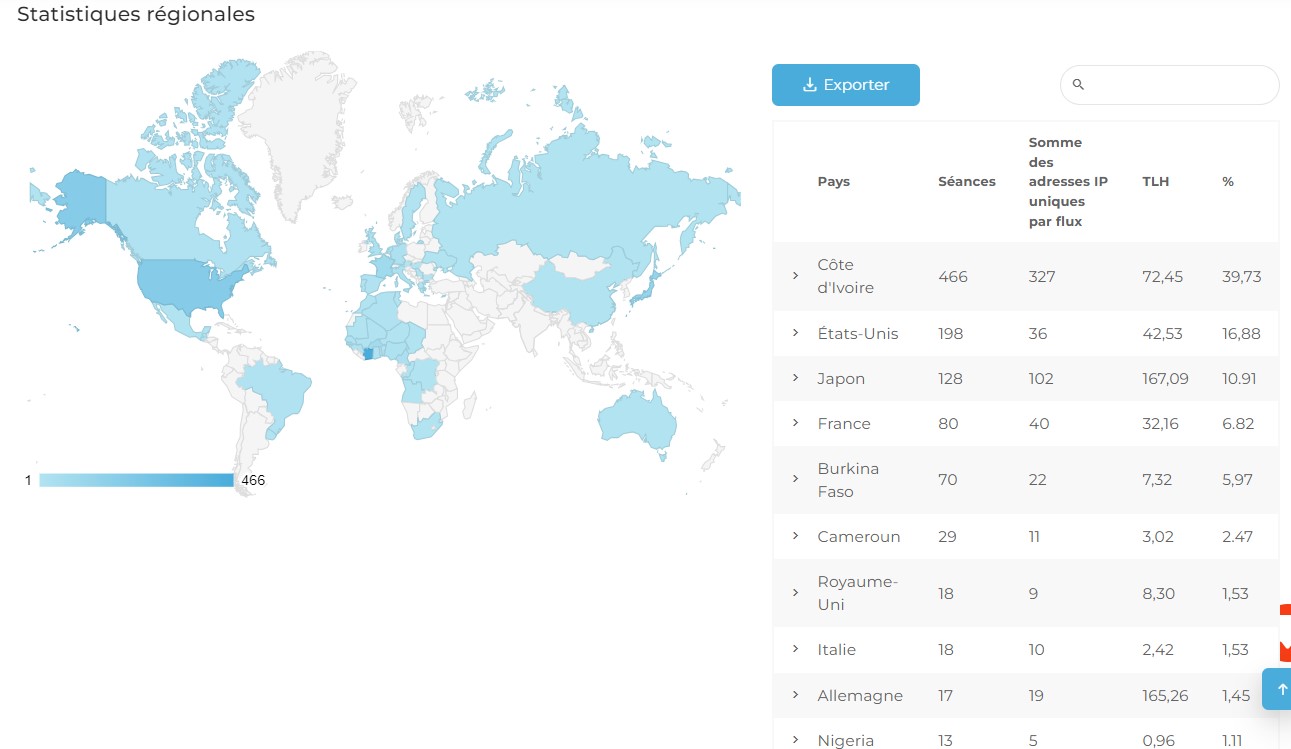The width and height of the screenshot is (1291, 749).
Task: Expand the Royaume-Uni row
Action: 796,593
